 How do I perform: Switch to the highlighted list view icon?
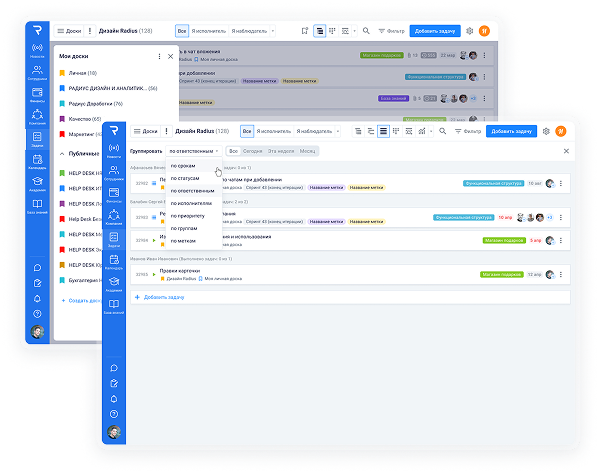coord(383,131)
